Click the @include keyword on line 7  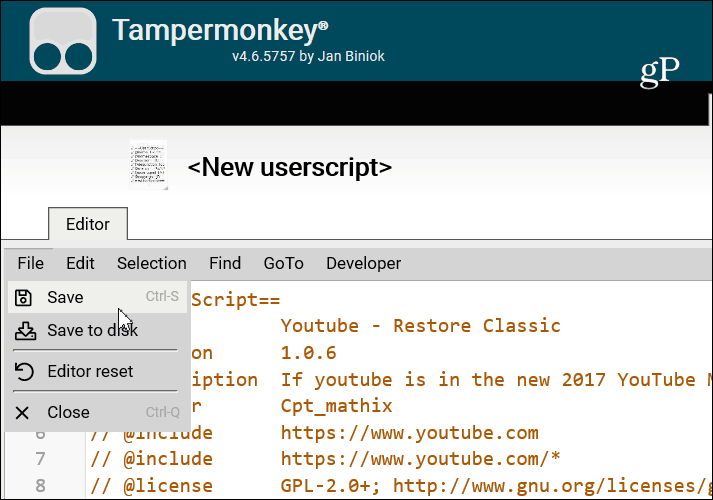tap(168, 459)
